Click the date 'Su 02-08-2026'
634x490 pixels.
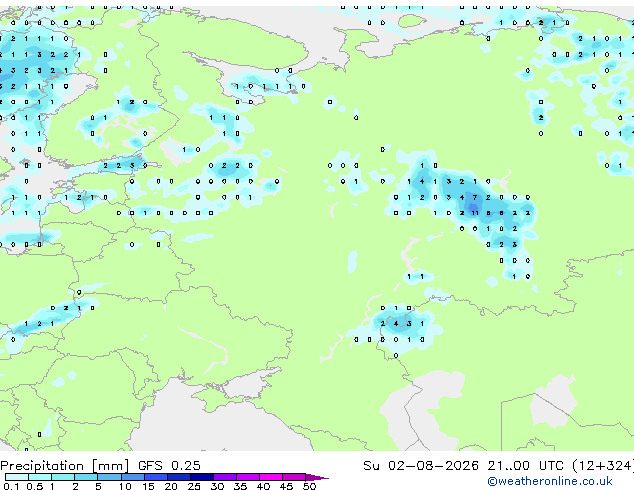(421, 465)
